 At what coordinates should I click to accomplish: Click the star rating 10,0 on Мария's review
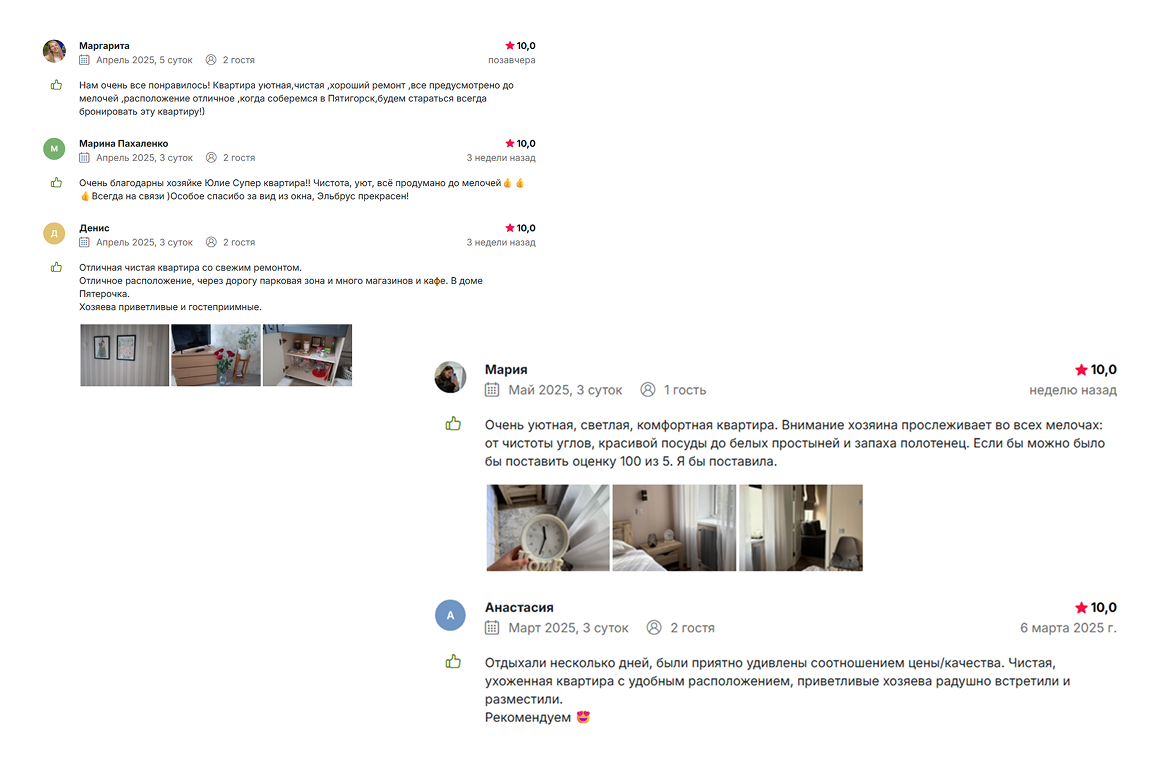[x=1096, y=370]
